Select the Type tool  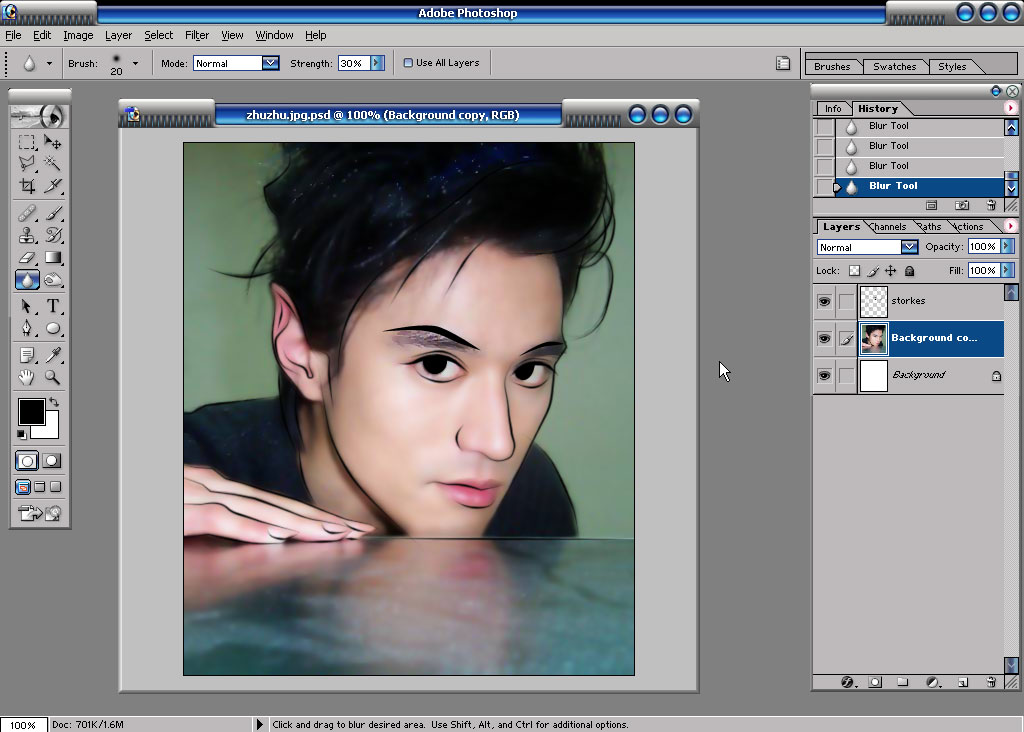(52, 306)
